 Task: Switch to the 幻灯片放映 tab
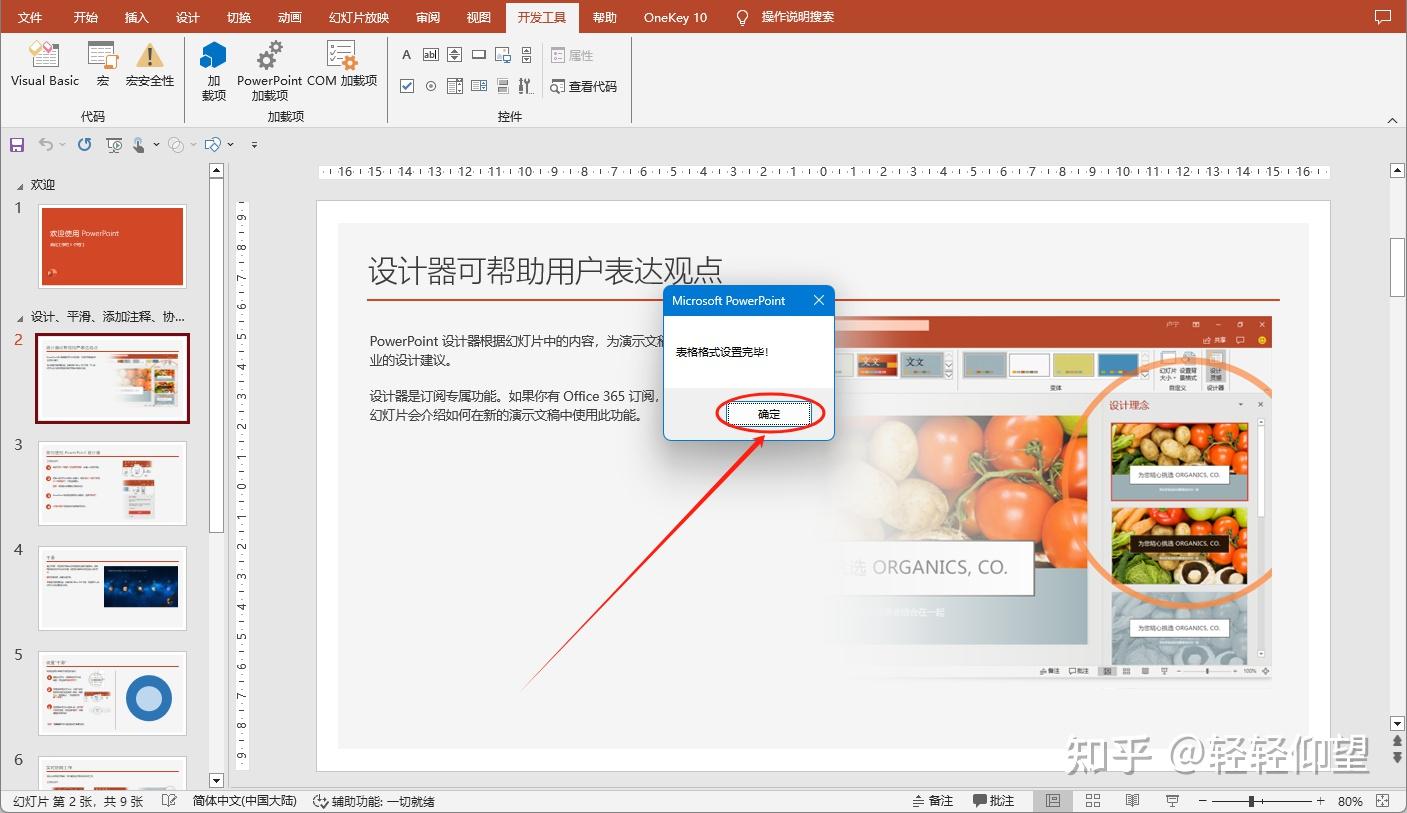click(x=358, y=17)
